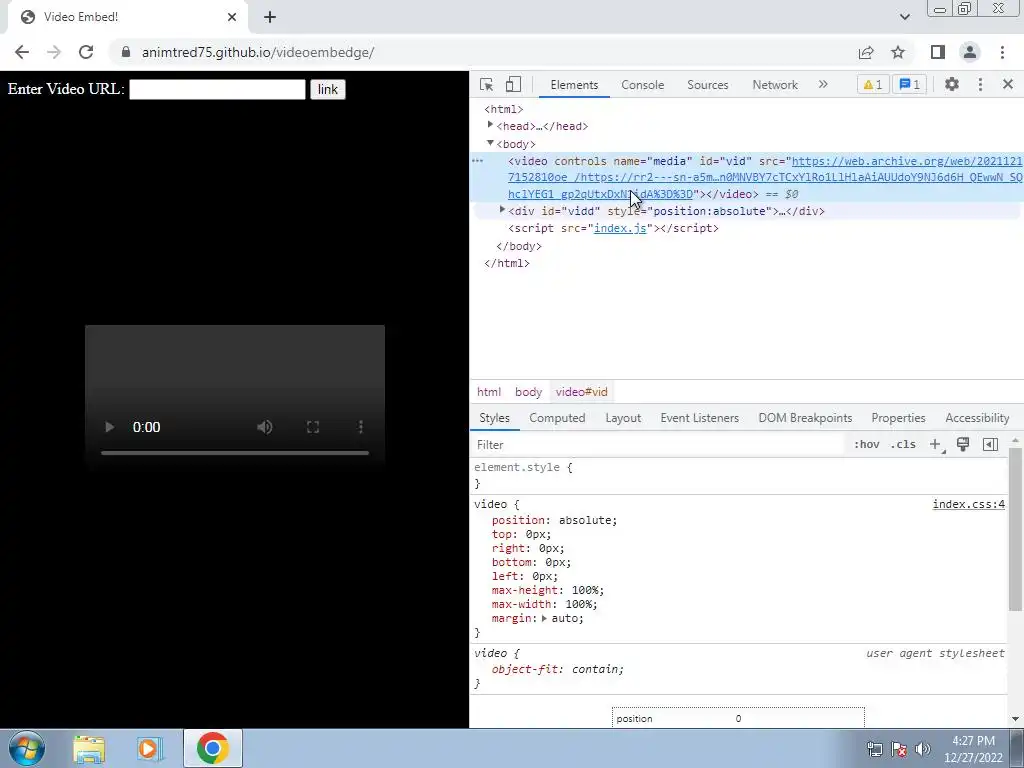Open system volume tray icon
Viewport: 1024px width, 768px height.
point(923,749)
